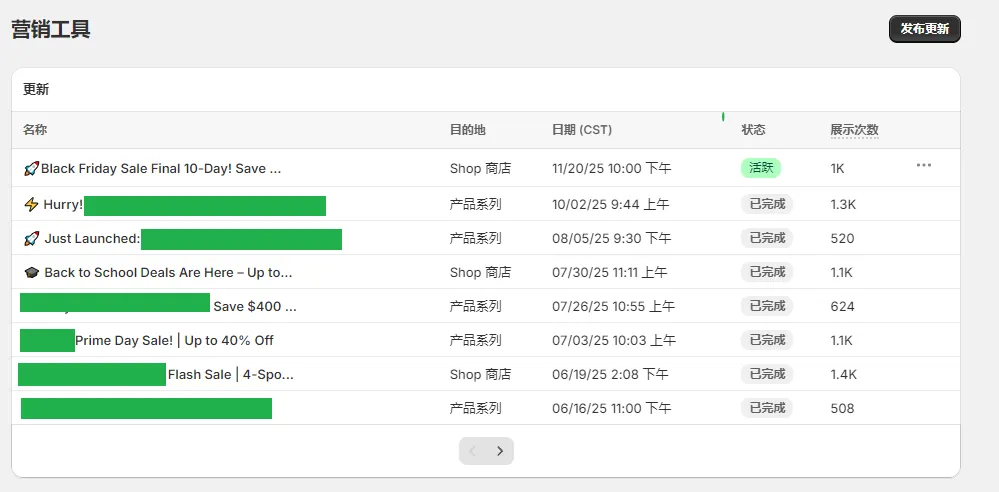Click the rocket icon before Just Launched
999x492 pixels.
tap(31, 239)
